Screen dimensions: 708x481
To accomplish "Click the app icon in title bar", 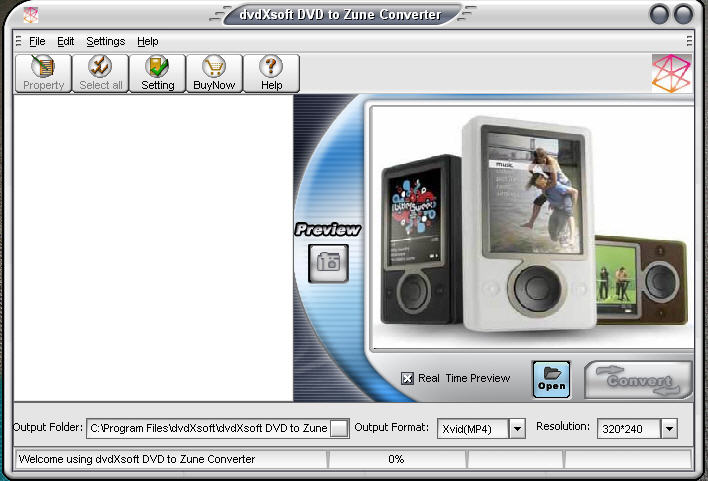I will point(31,15).
